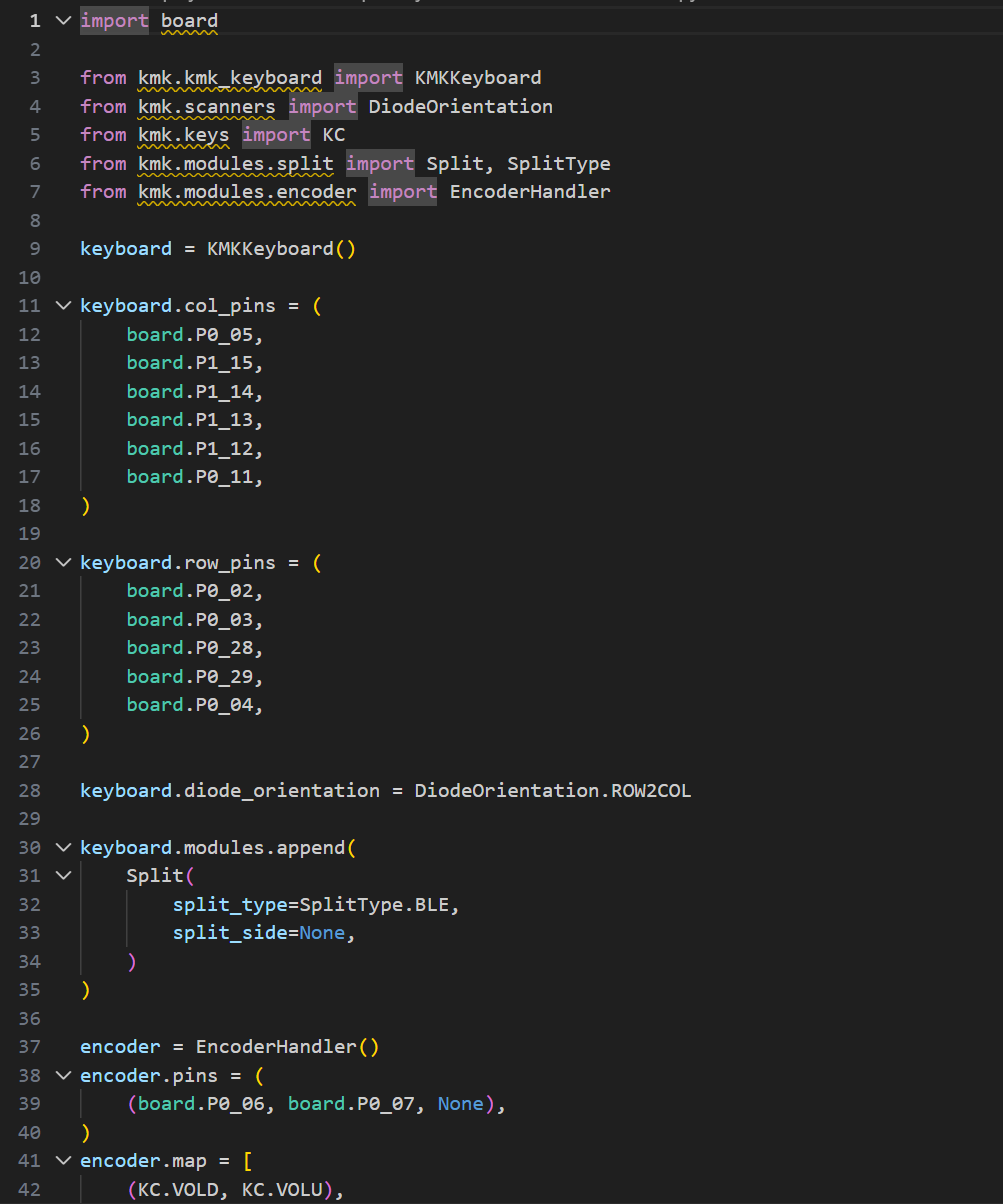The width and height of the screenshot is (1003, 1204).
Task: Click the P0_06 encoder pin
Action: click(x=236, y=1104)
